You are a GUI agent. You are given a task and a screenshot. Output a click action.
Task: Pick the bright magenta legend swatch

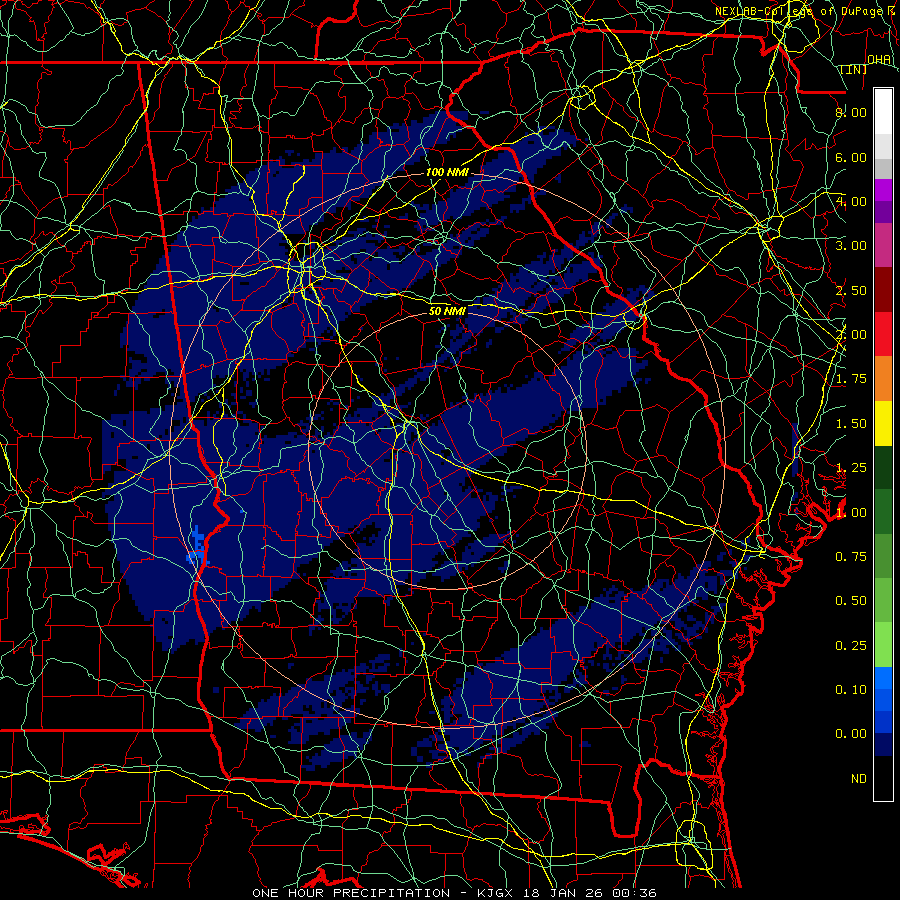click(x=883, y=190)
